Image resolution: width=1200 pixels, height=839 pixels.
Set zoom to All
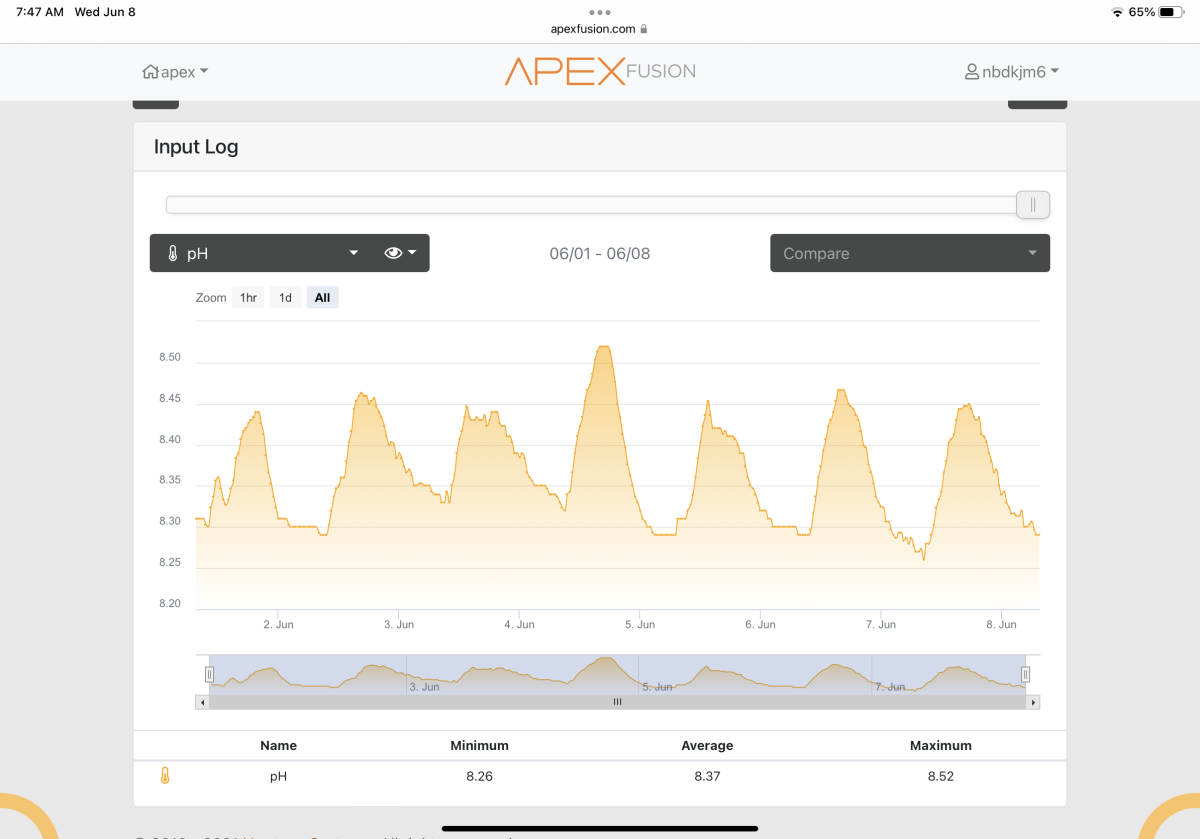pos(322,298)
